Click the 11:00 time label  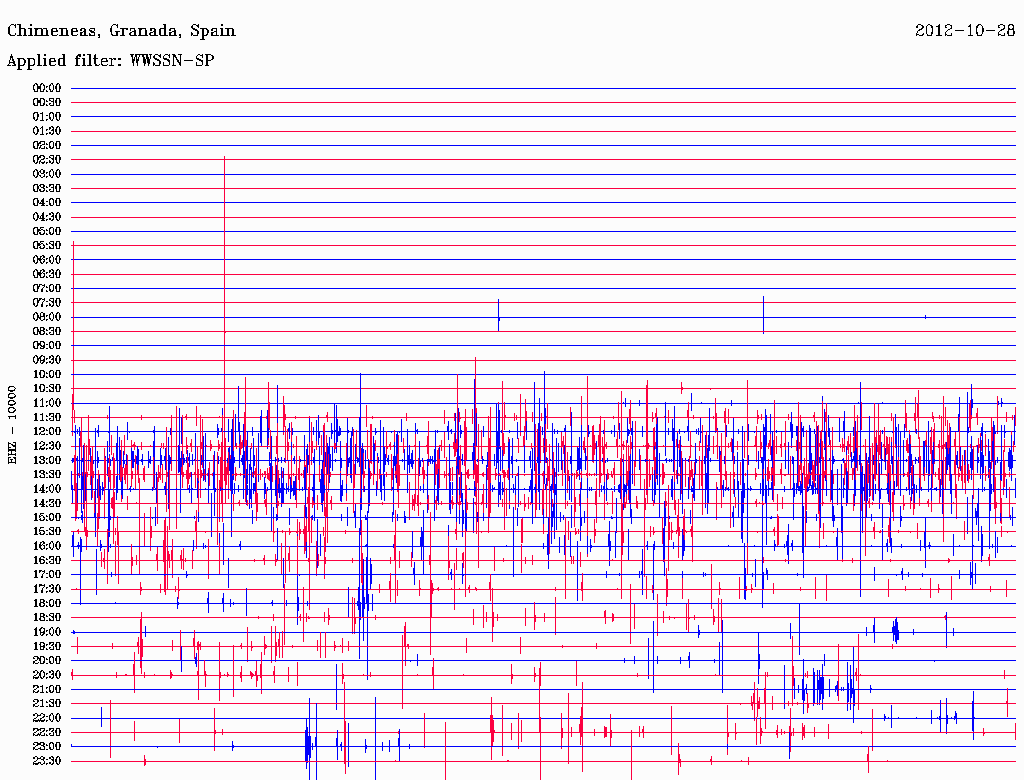click(x=47, y=403)
